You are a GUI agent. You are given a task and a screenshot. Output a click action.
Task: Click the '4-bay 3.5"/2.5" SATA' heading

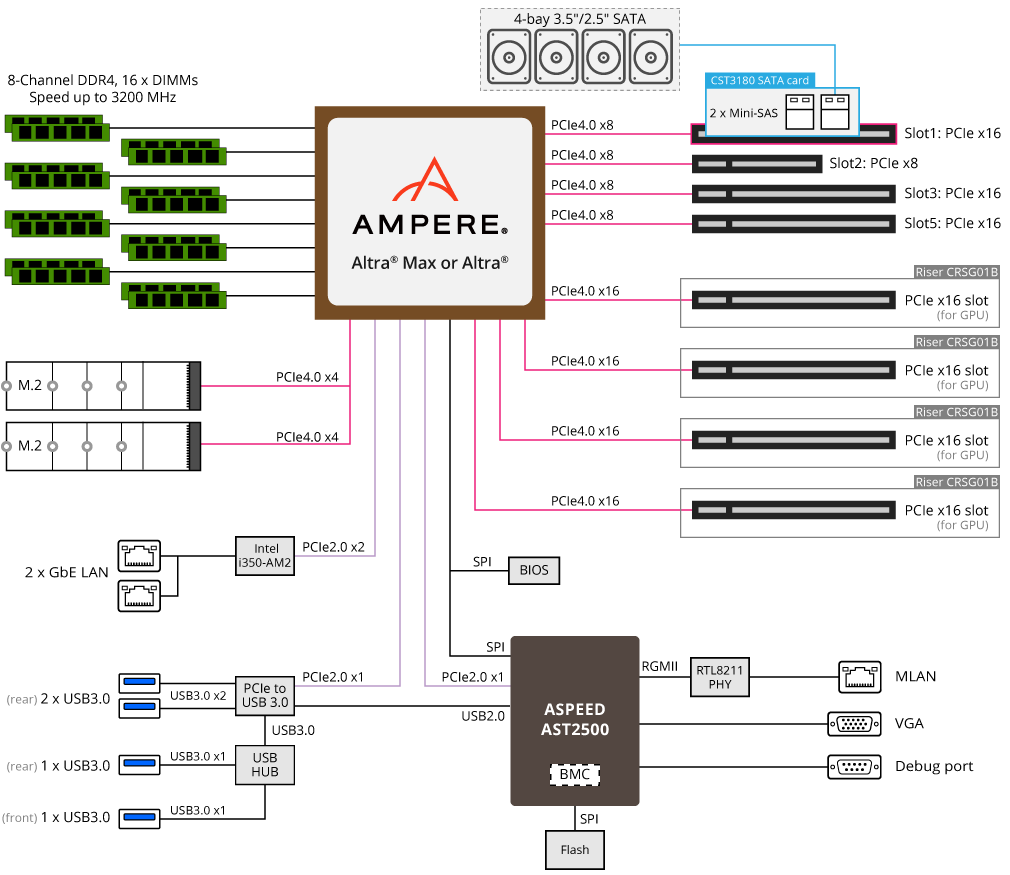pos(580,19)
